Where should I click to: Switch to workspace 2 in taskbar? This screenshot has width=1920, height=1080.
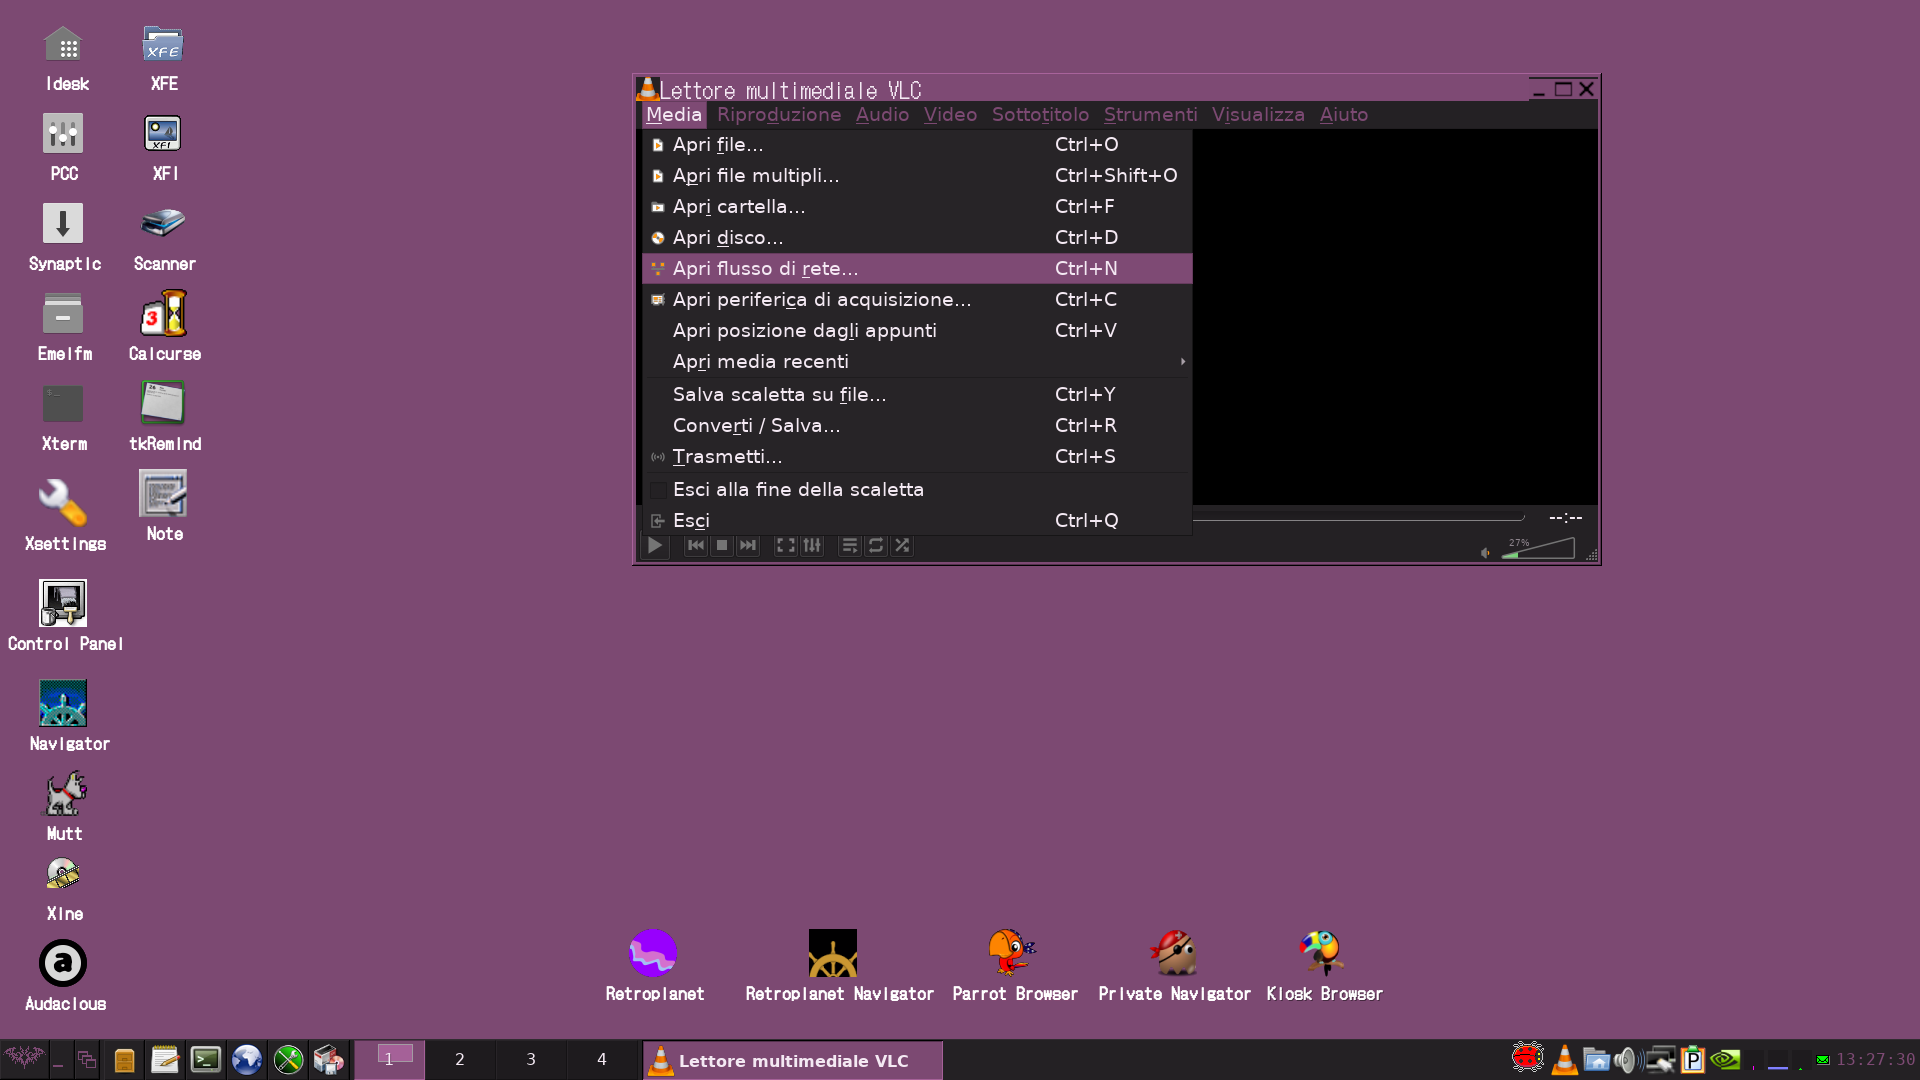[x=460, y=1060]
